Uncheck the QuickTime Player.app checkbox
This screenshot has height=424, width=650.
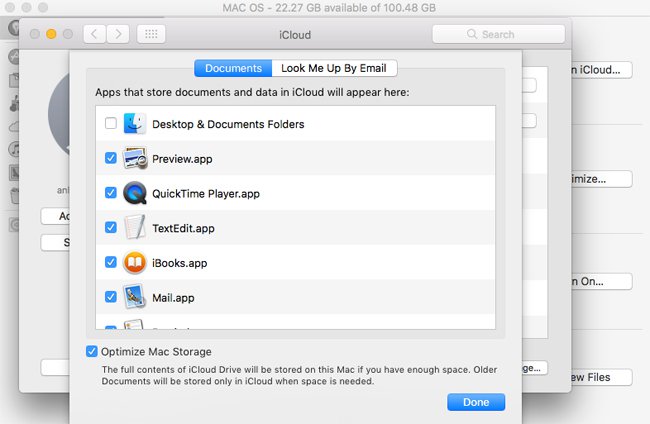[111, 193]
